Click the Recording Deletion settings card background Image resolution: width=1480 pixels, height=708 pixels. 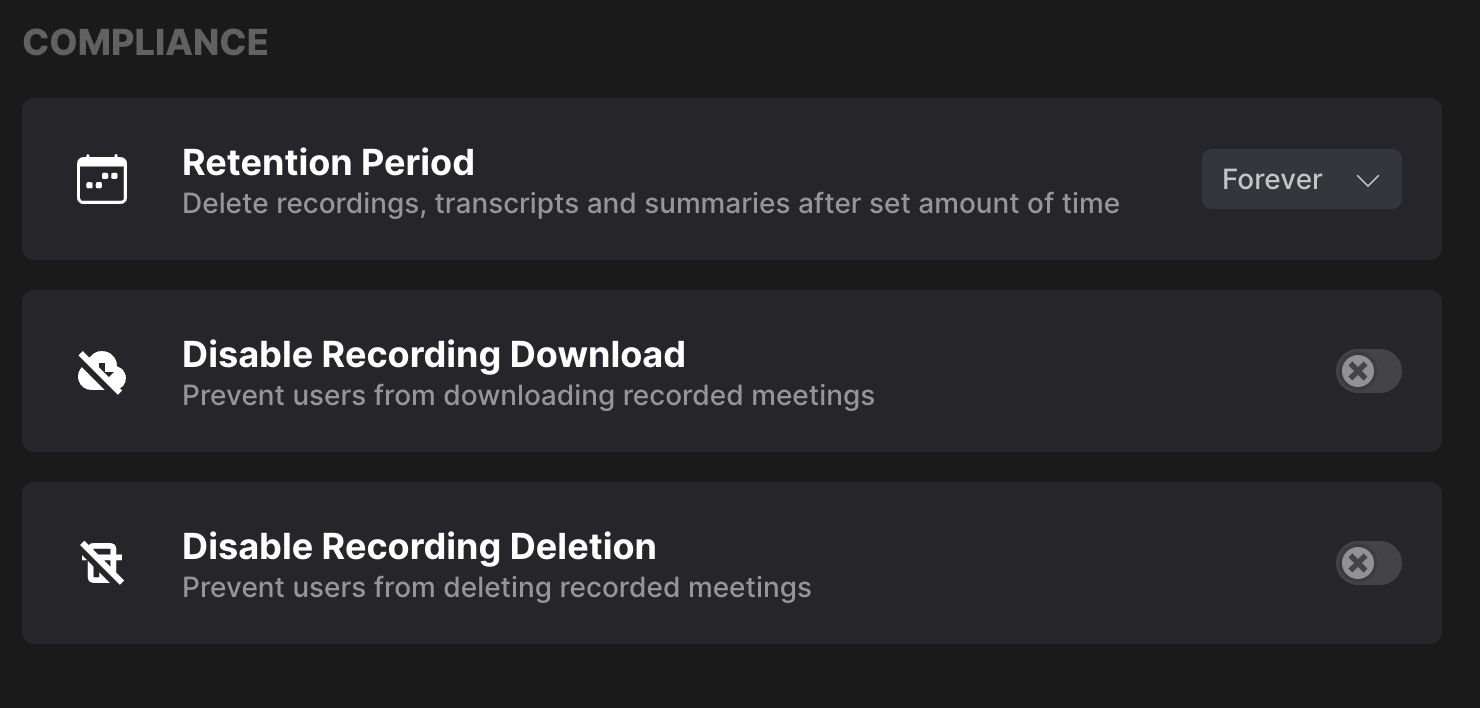pyautogui.click(x=732, y=563)
